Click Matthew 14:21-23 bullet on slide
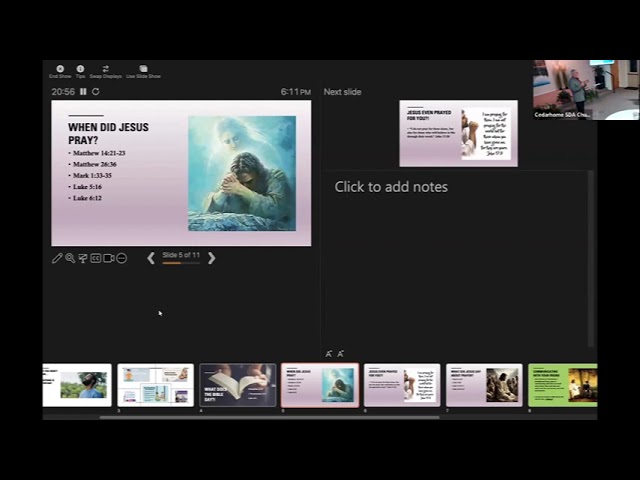 click(99, 153)
